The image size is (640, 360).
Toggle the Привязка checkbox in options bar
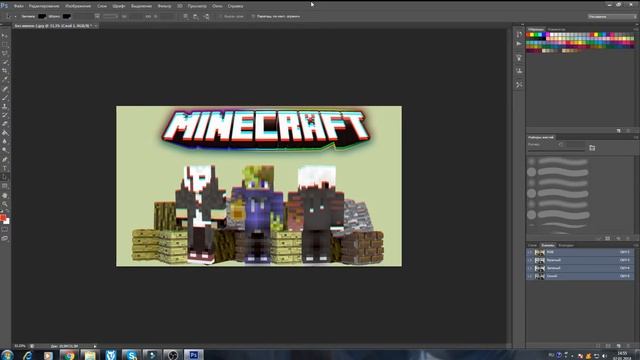253,16
